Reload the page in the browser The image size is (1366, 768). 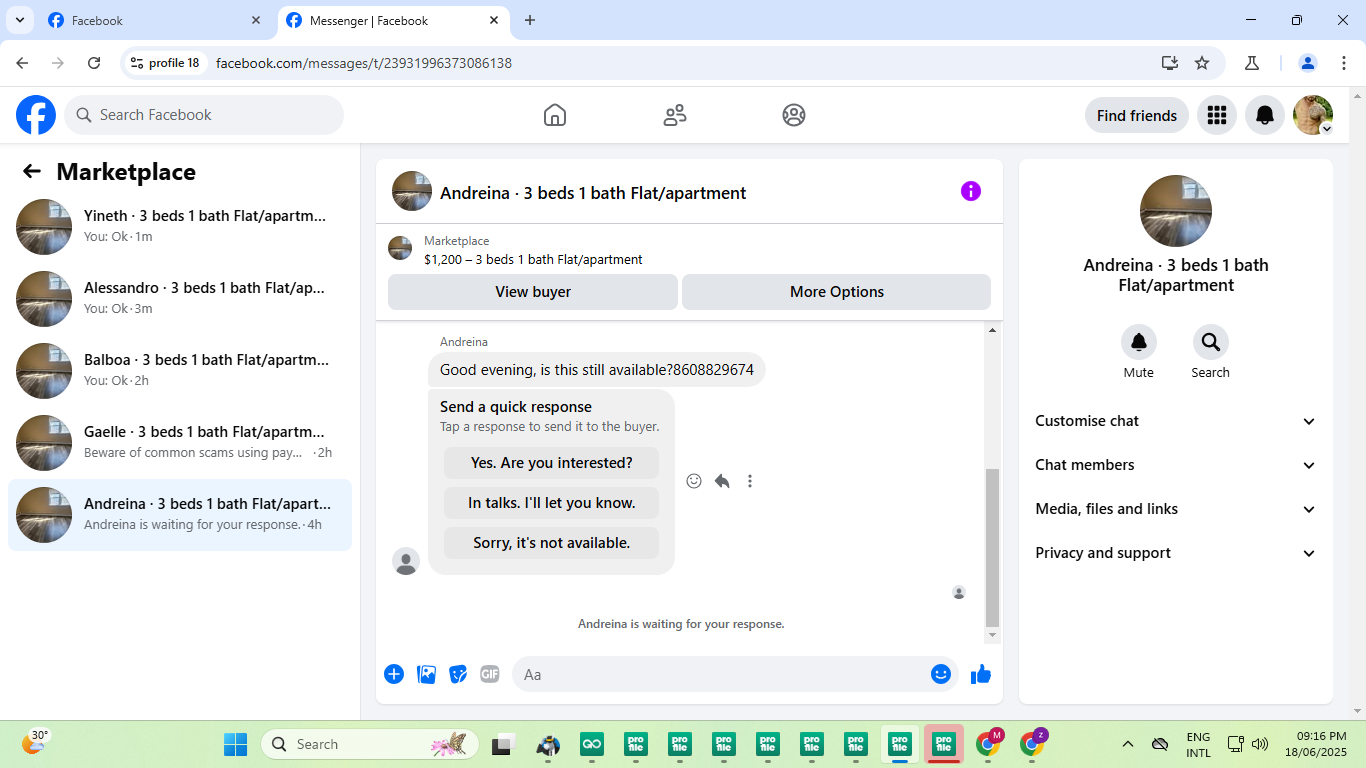(94, 63)
